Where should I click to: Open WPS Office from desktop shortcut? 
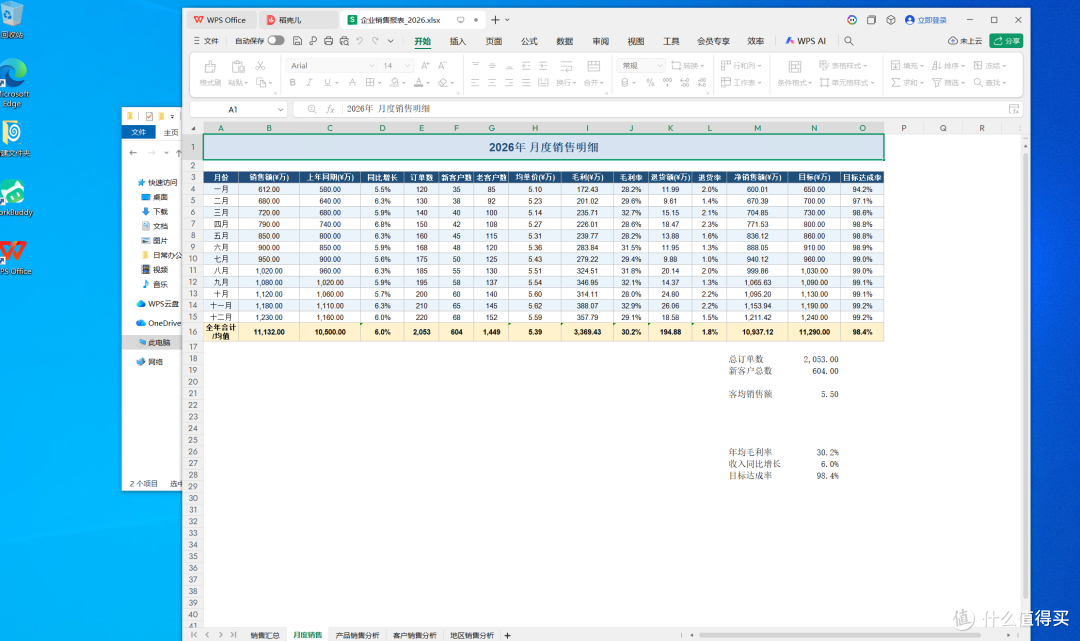(15, 258)
